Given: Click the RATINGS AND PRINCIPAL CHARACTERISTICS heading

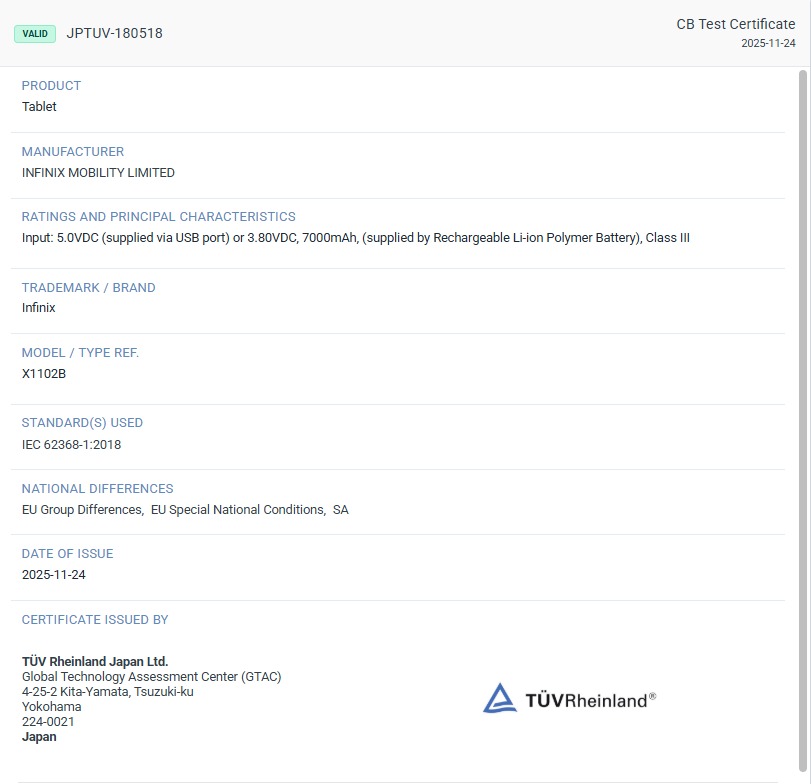Looking at the screenshot, I should click(x=158, y=217).
